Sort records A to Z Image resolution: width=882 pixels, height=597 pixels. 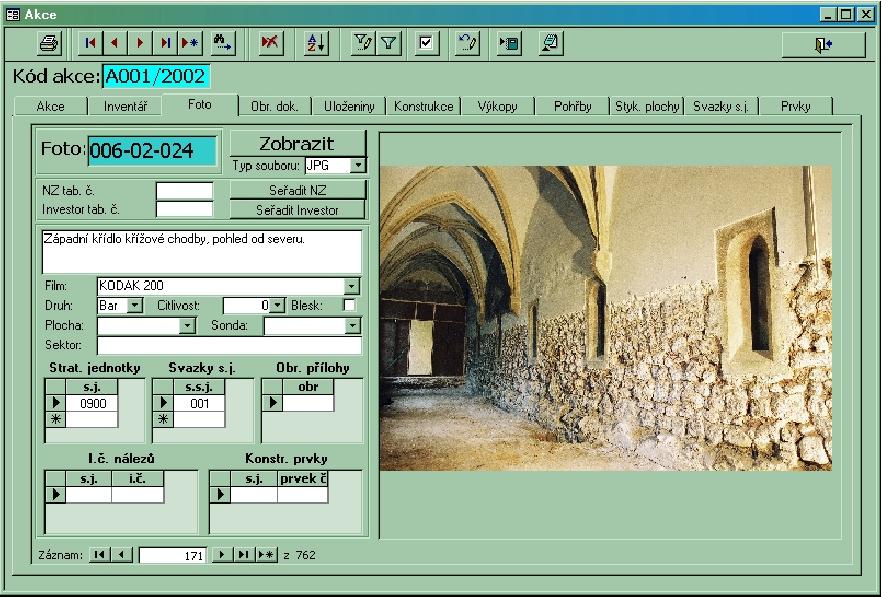coord(316,43)
